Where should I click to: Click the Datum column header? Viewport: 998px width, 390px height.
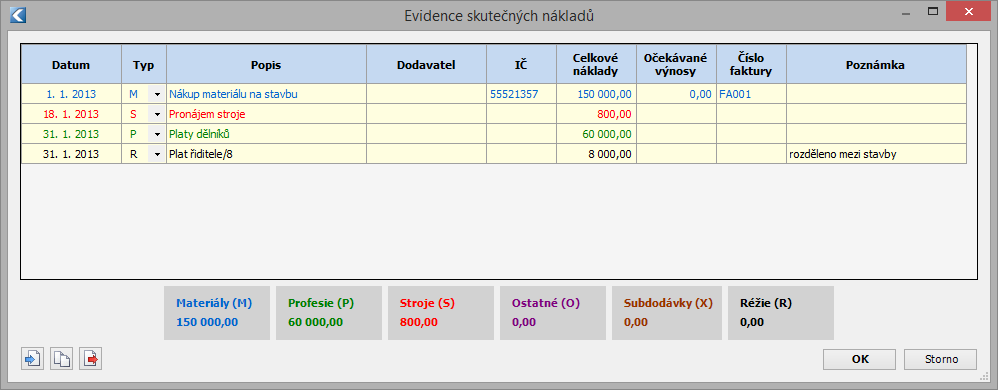coord(71,65)
